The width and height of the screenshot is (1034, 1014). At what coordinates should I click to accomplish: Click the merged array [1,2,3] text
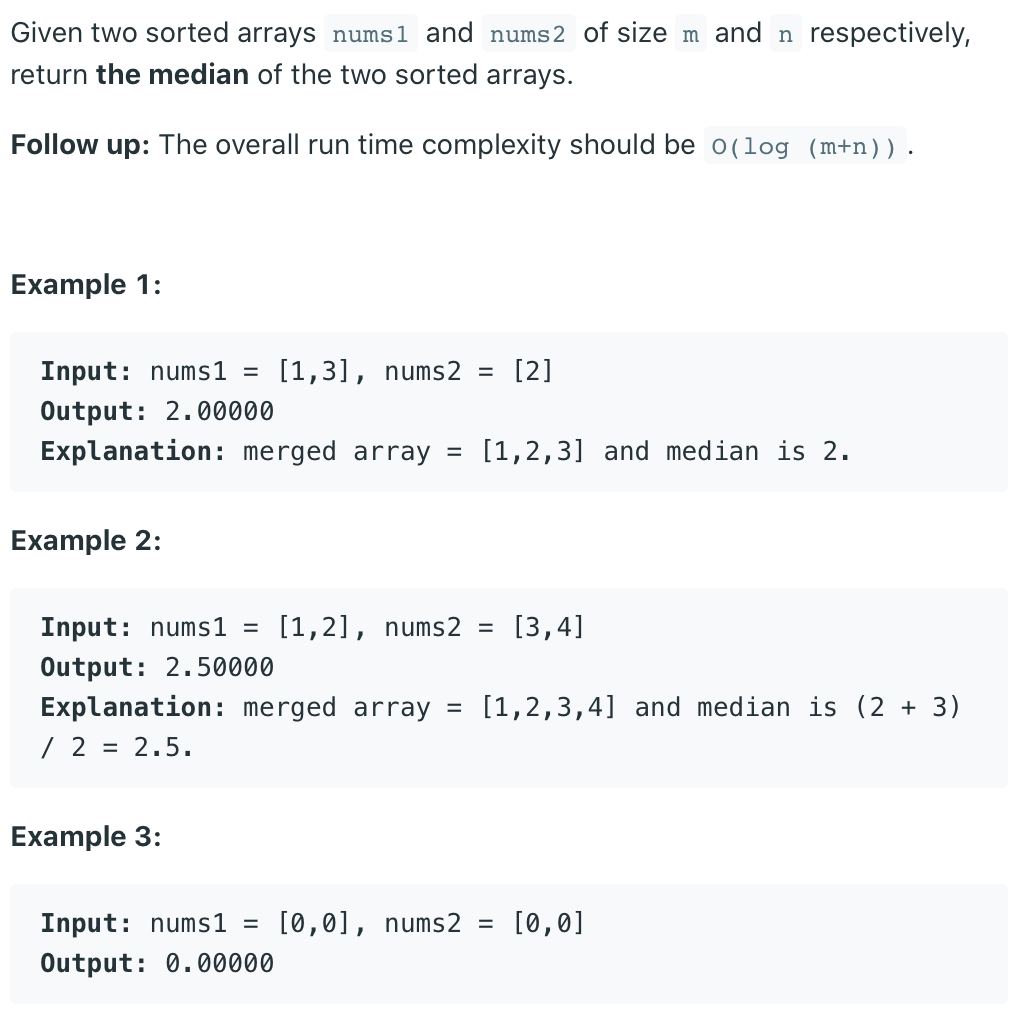tap(533, 451)
